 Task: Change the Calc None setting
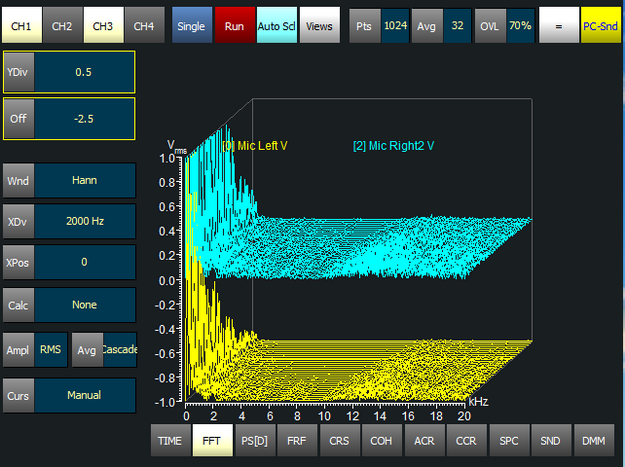click(x=84, y=305)
